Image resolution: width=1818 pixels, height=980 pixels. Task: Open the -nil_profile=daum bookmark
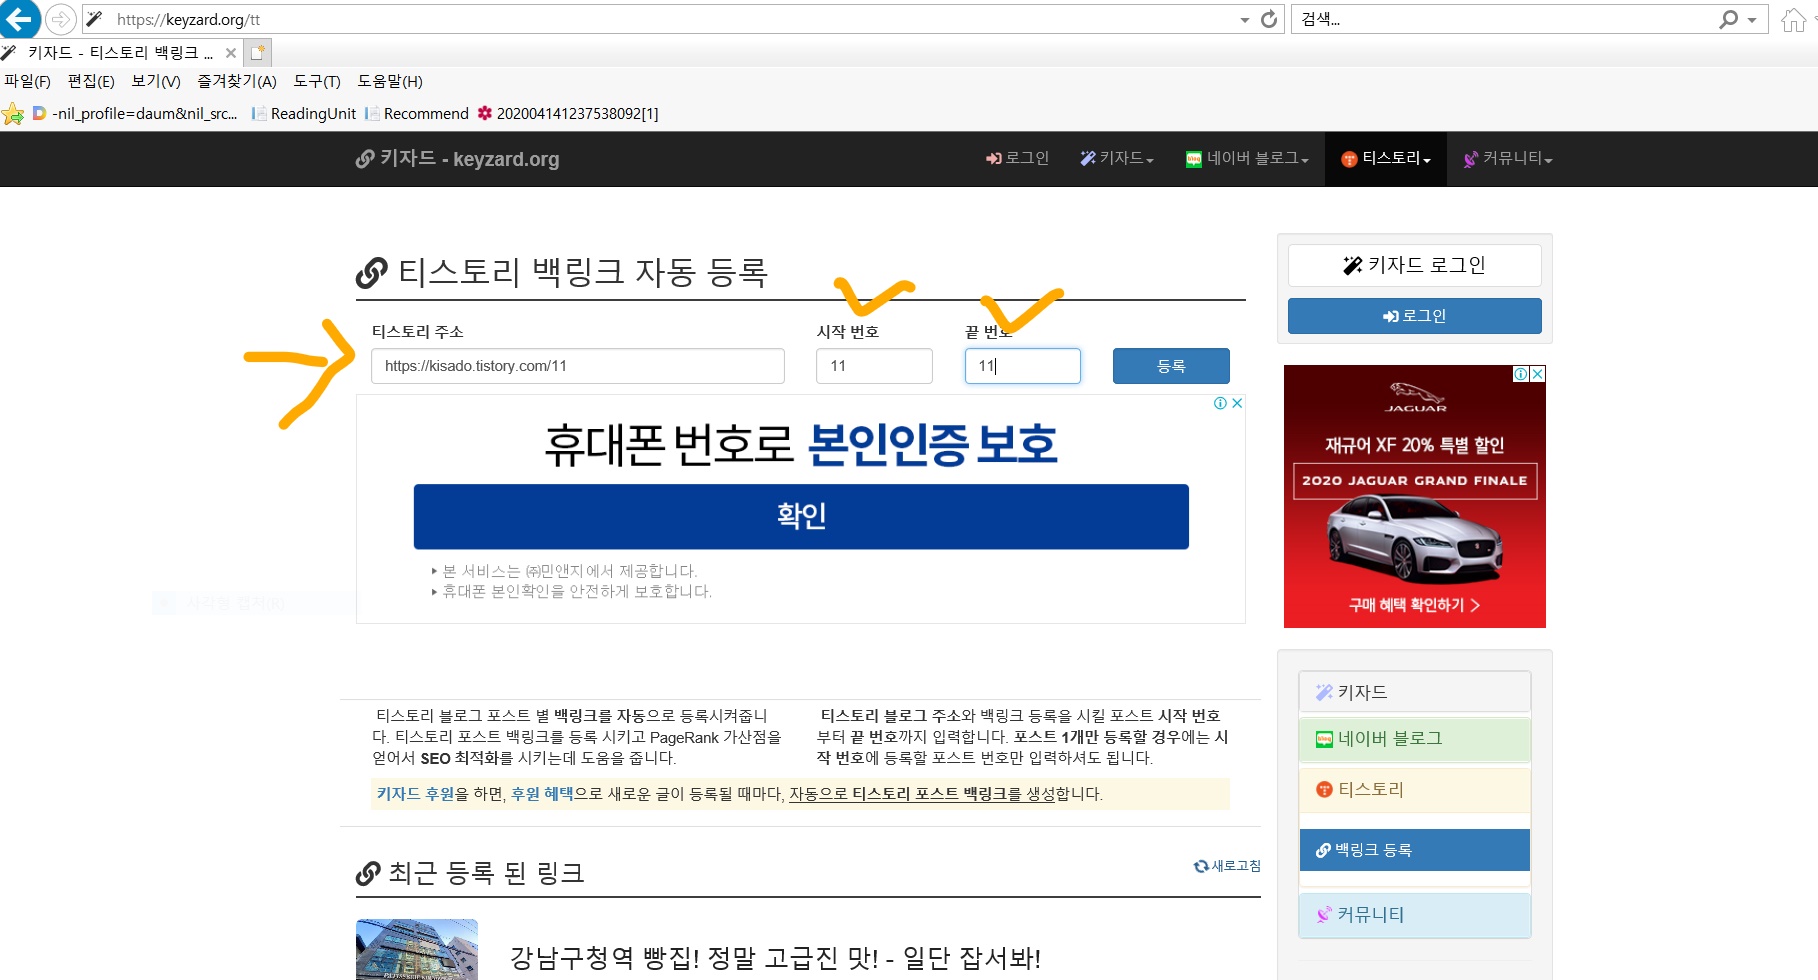(x=135, y=114)
